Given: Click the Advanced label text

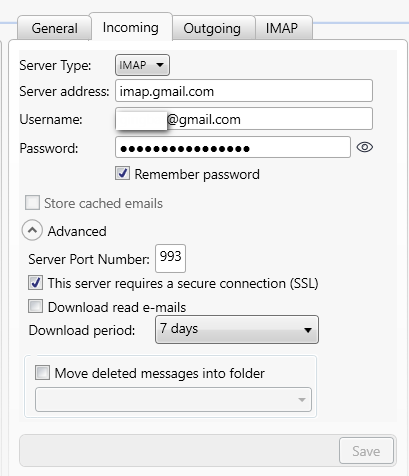Looking at the screenshot, I should point(77,231).
